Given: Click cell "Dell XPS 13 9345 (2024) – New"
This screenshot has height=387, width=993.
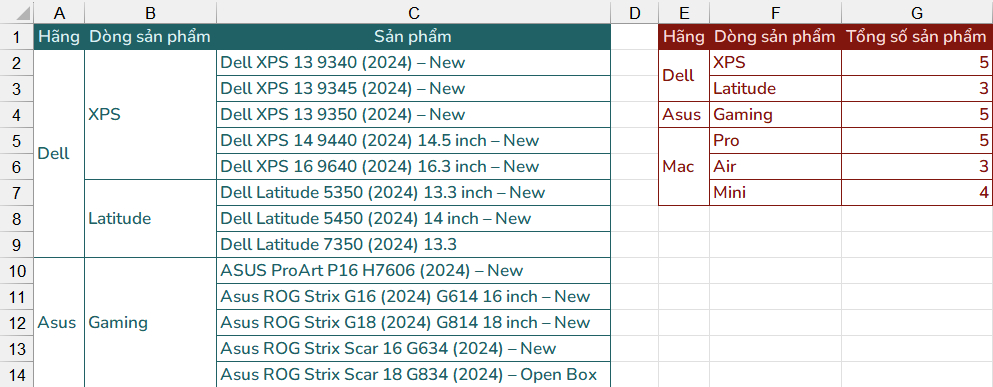Looking at the screenshot, I should 414,89.
